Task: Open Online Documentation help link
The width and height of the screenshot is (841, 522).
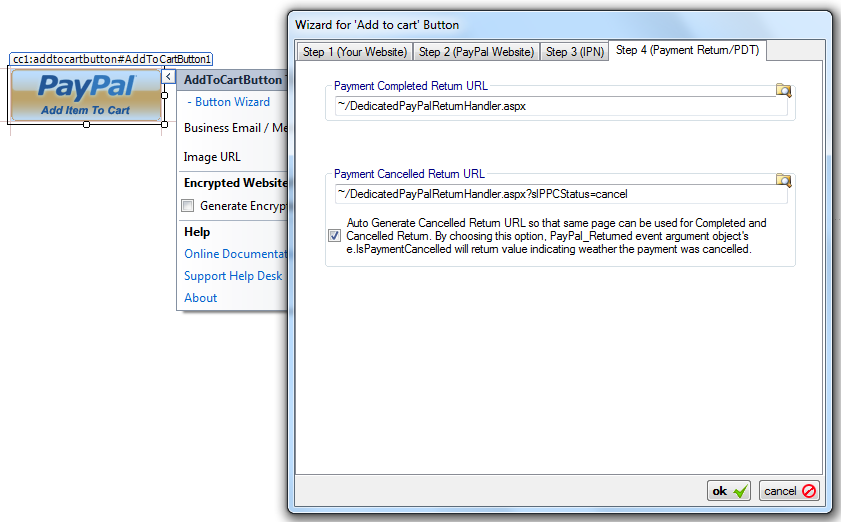Action: tap(236, 254)
